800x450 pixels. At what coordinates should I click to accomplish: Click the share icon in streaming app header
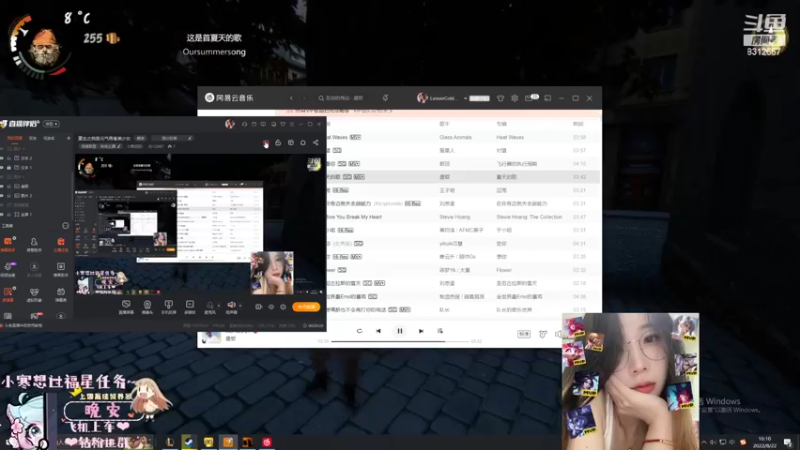tap(315, 143)
